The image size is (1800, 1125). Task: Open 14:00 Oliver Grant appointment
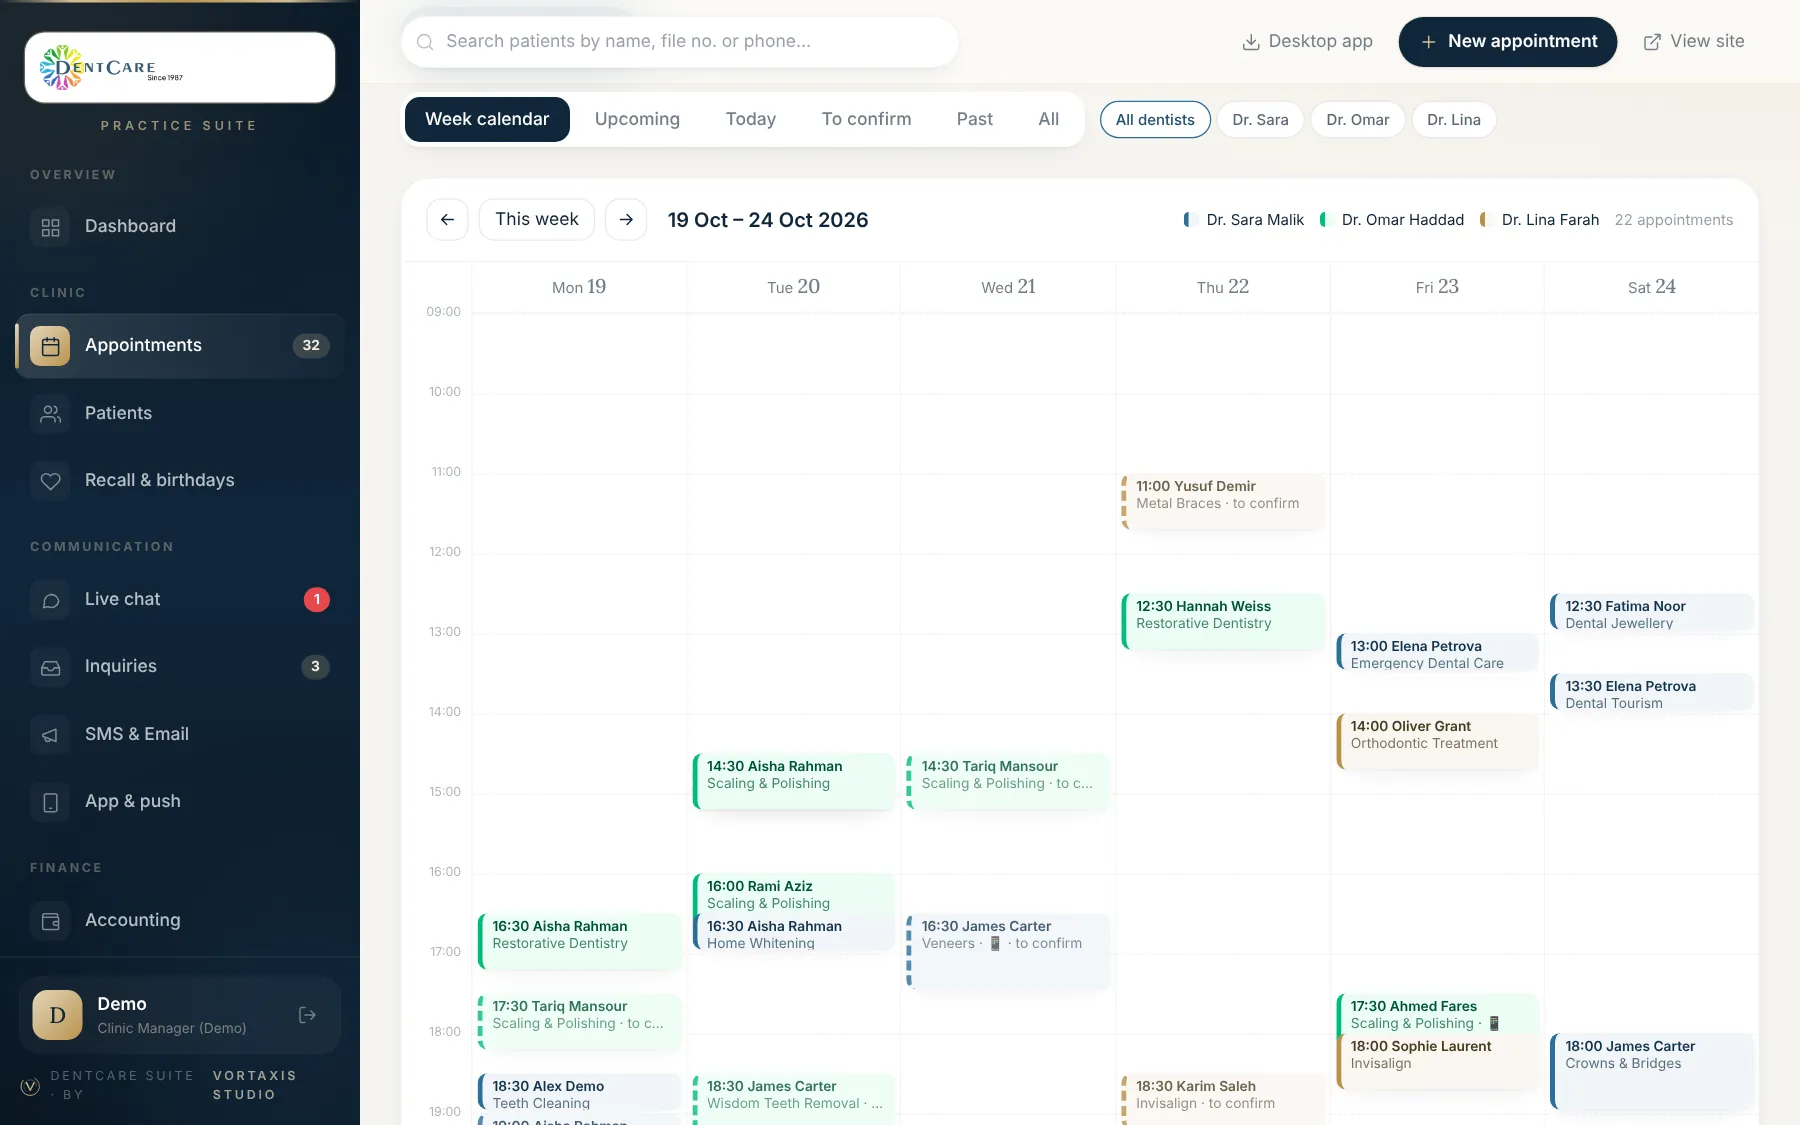1437,741
